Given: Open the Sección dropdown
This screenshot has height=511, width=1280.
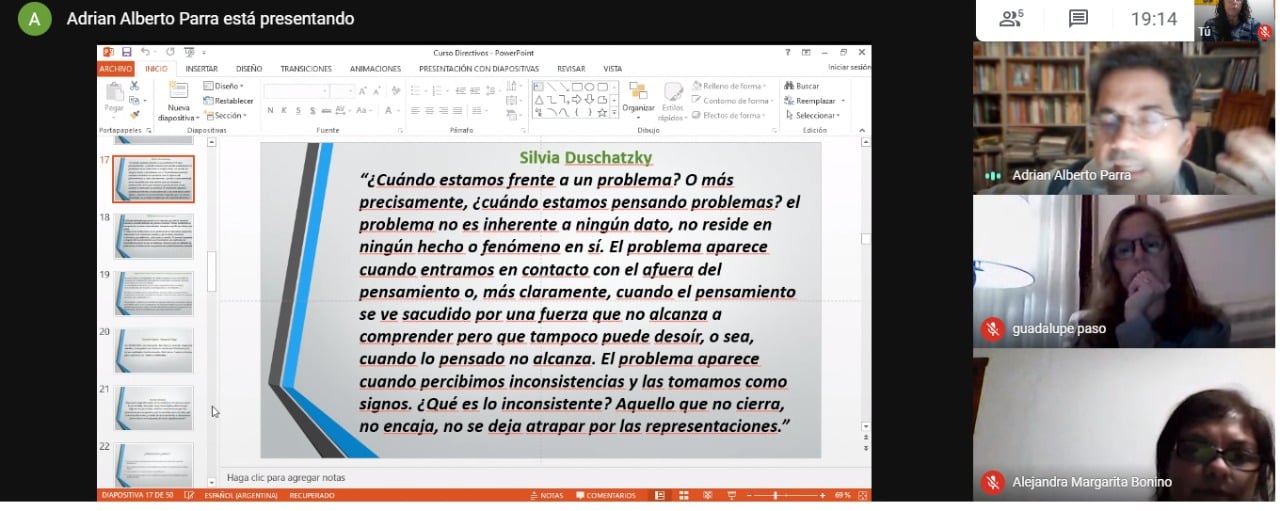Looking at the screenshot, I should click(x=225, y=116).
